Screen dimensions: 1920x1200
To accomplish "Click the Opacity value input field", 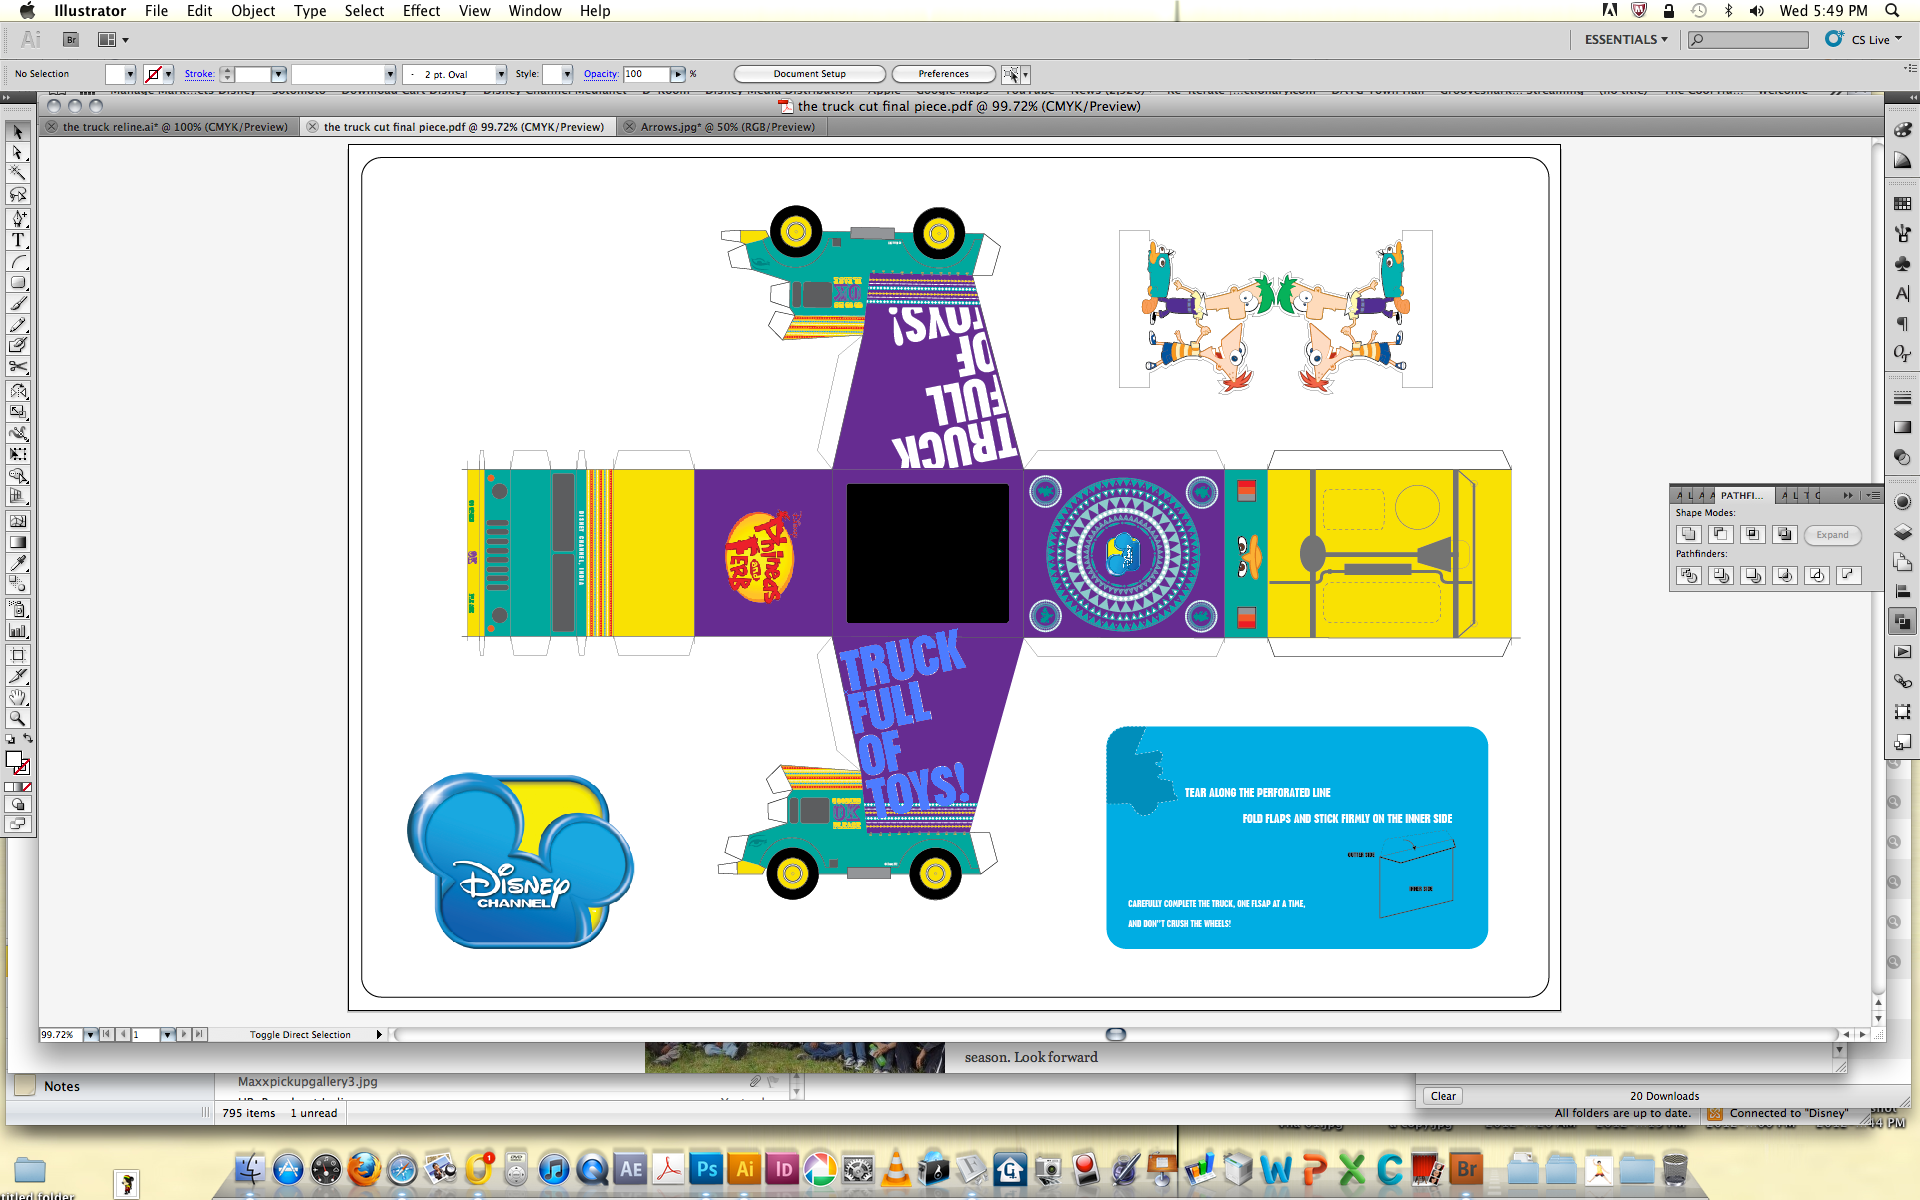I will point(646,74).
